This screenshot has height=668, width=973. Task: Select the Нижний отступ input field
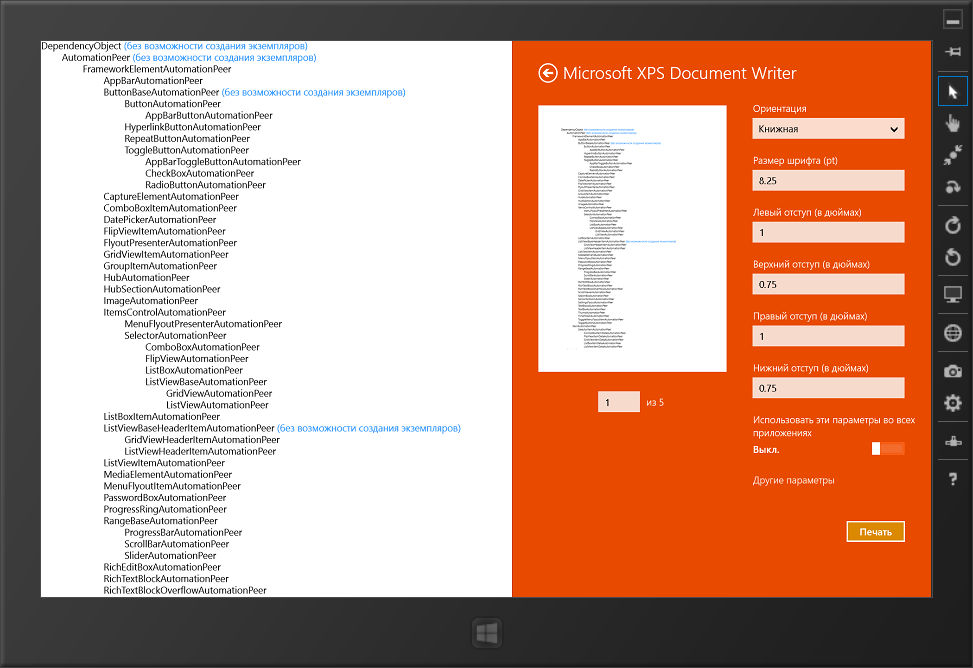tap(828, 388)
